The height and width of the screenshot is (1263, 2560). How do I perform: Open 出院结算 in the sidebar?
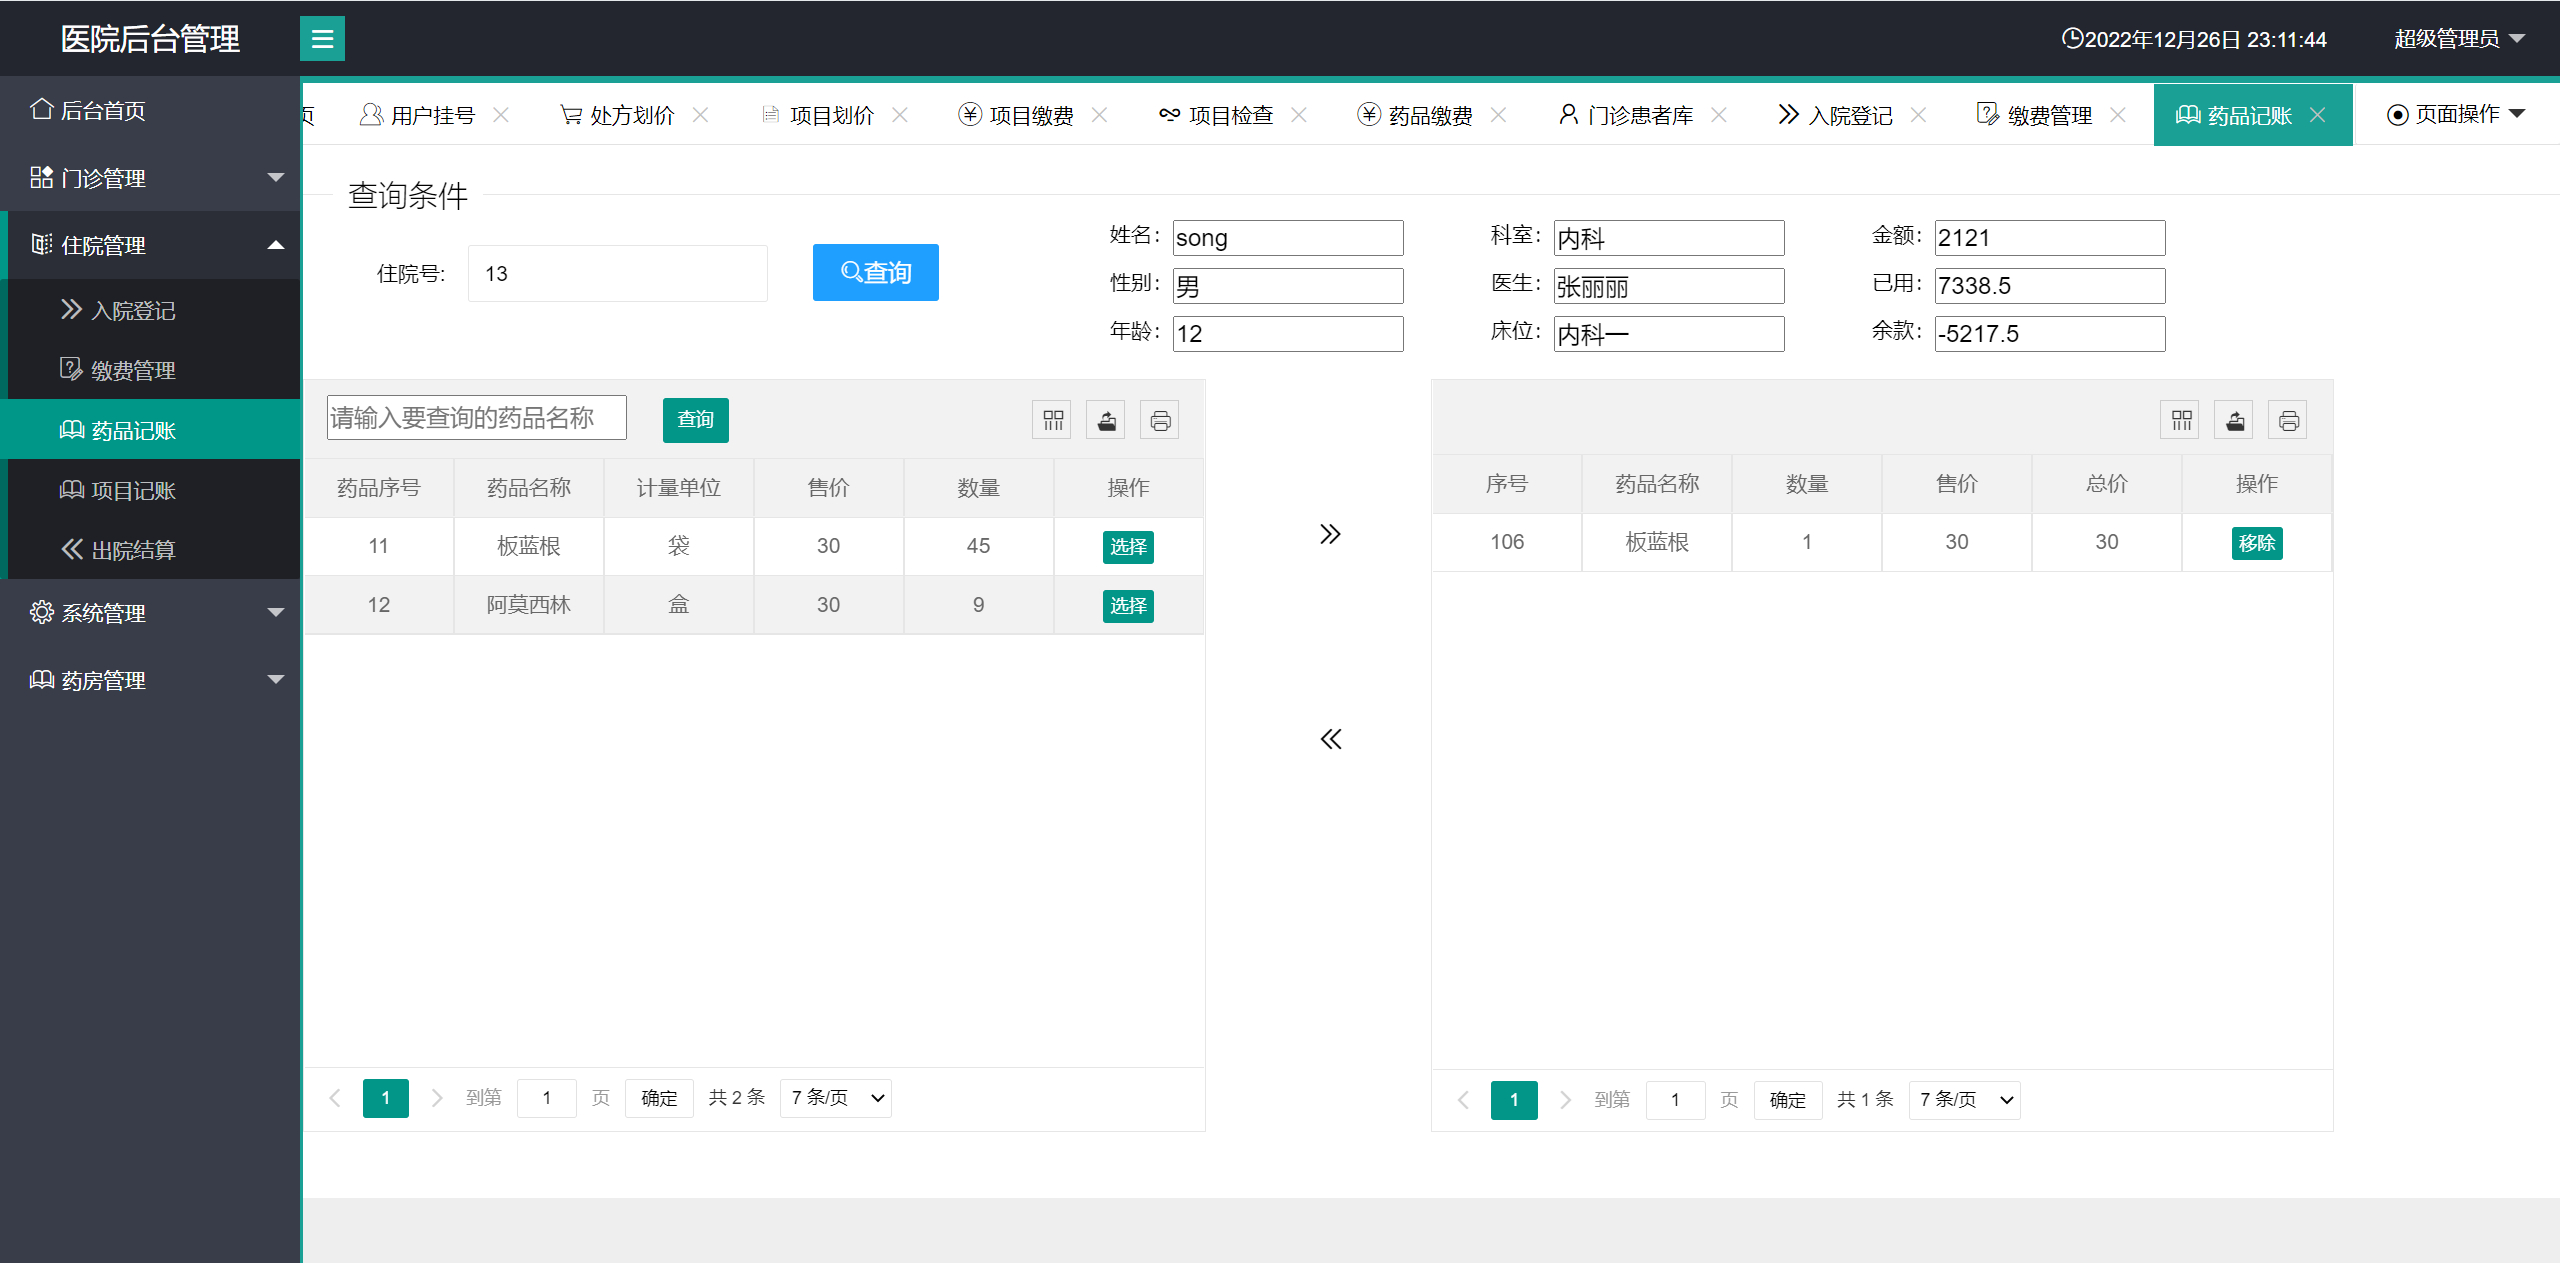(x=133, y=550)
